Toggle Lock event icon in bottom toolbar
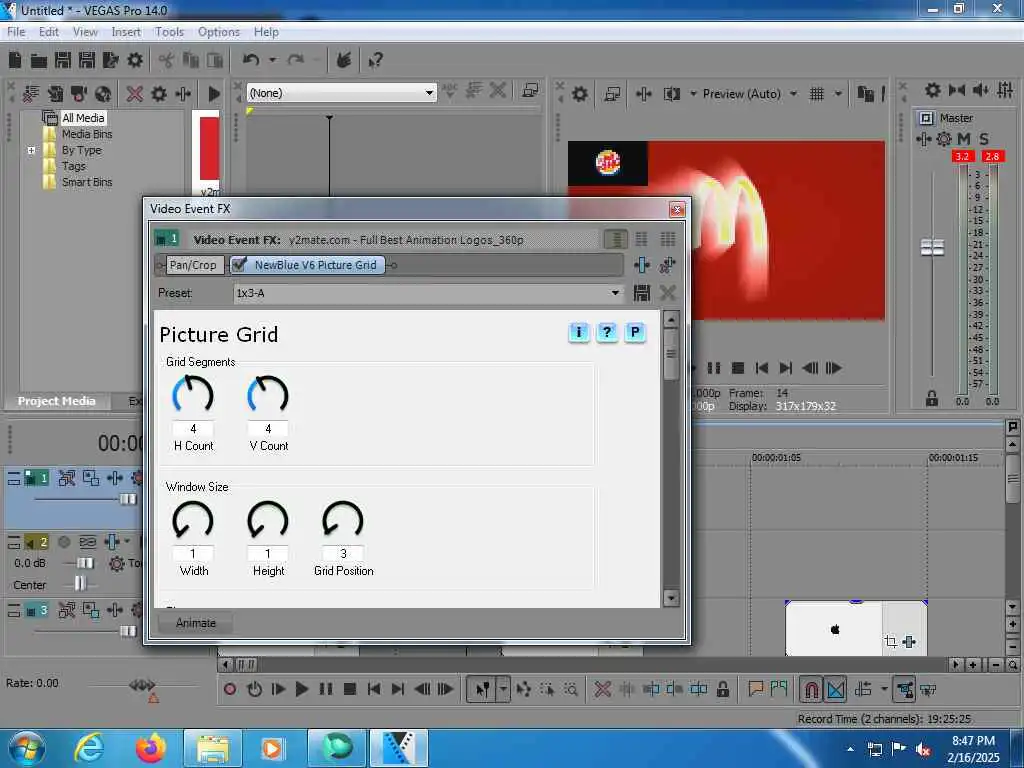The image size is (1024, 768). pos(722,689)
